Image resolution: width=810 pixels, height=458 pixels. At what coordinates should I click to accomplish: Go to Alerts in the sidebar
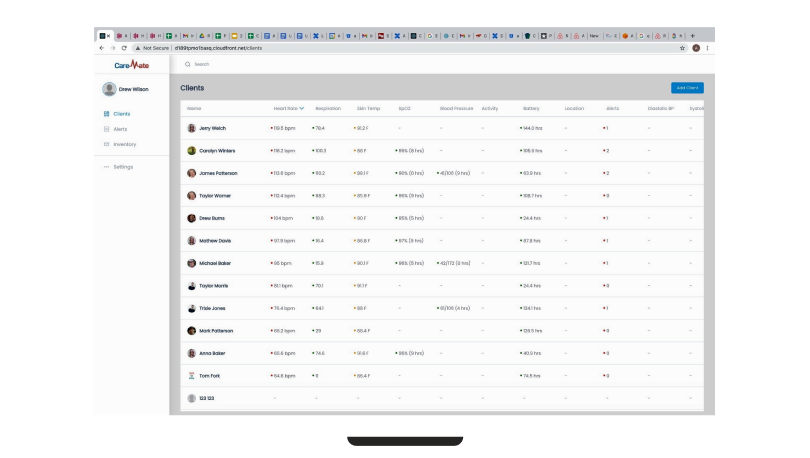(120, 129)
